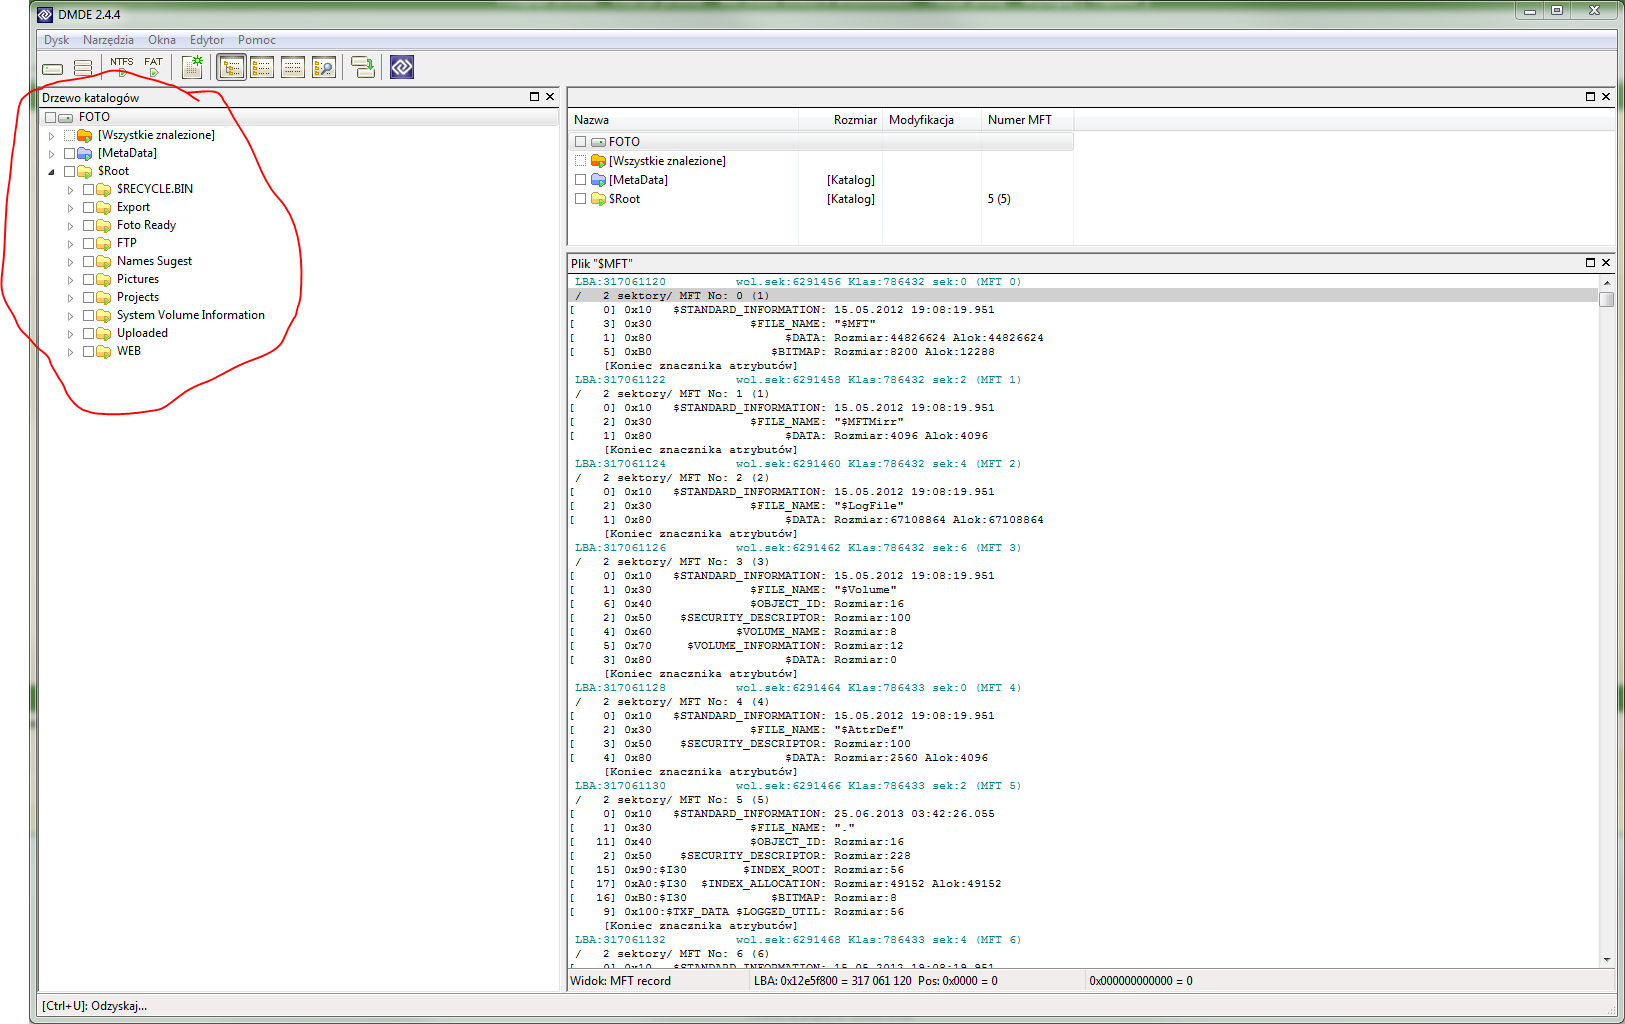
Task: Check the [MetaData] checkbox in file list
Action: click(x=580, y=180)
